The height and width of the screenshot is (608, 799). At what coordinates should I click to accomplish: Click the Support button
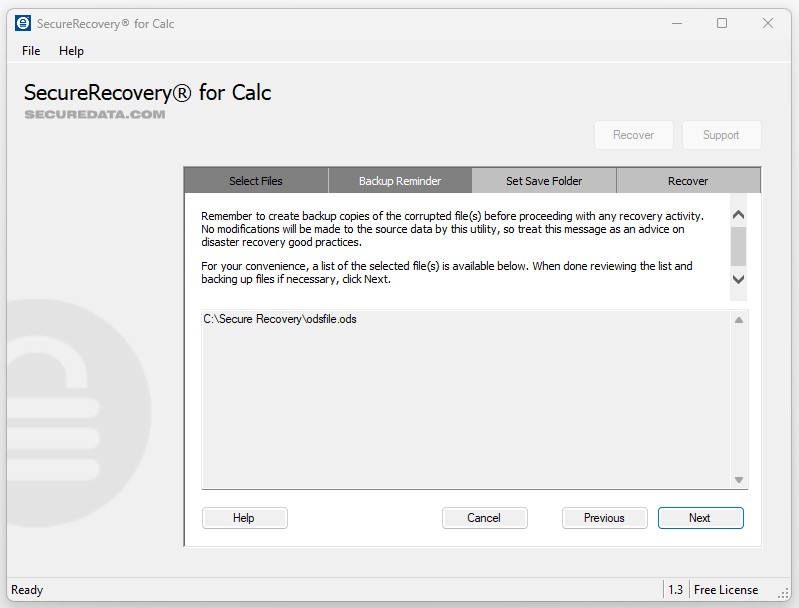point(721,135)
